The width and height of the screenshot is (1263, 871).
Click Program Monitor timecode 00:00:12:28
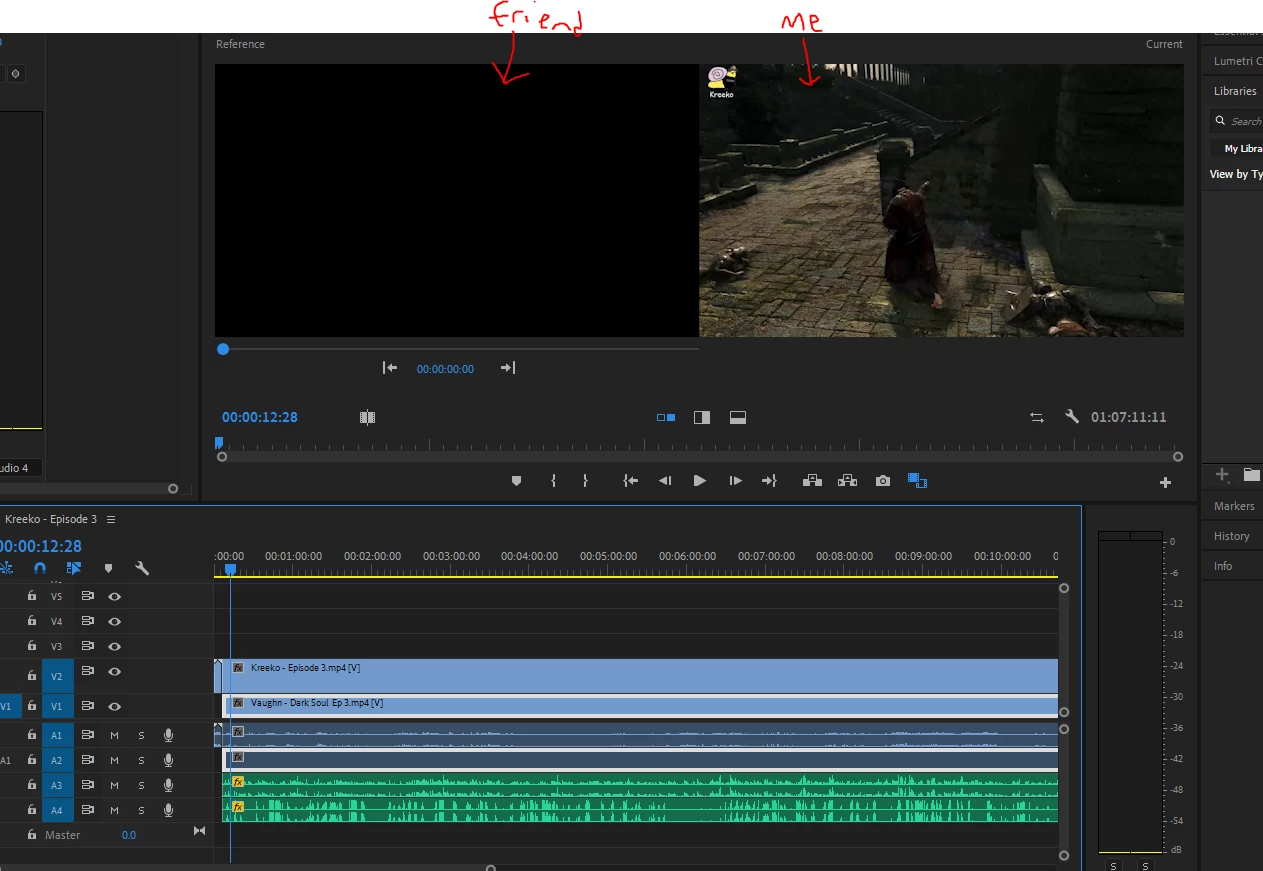pos(260,418)
